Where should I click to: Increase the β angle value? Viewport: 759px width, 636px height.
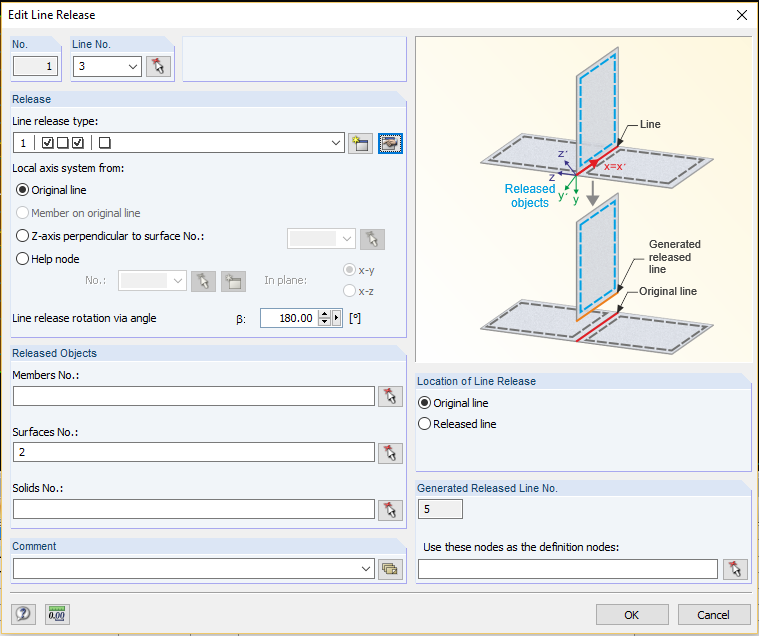[325, 314]
